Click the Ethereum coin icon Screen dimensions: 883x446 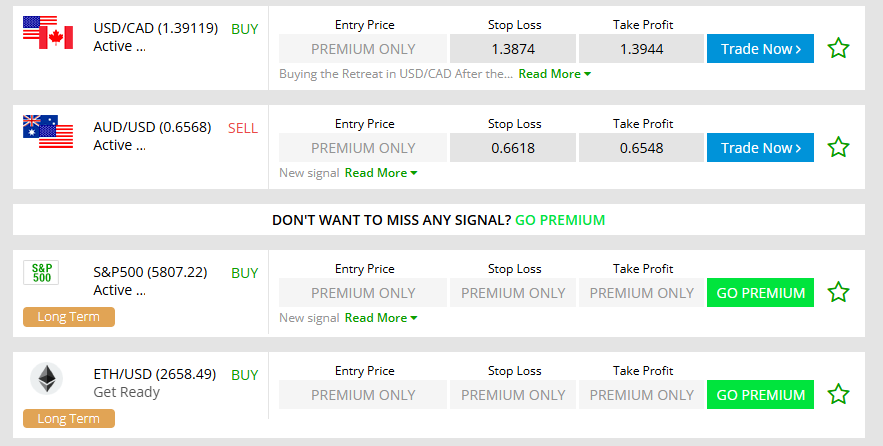(46, 378)
